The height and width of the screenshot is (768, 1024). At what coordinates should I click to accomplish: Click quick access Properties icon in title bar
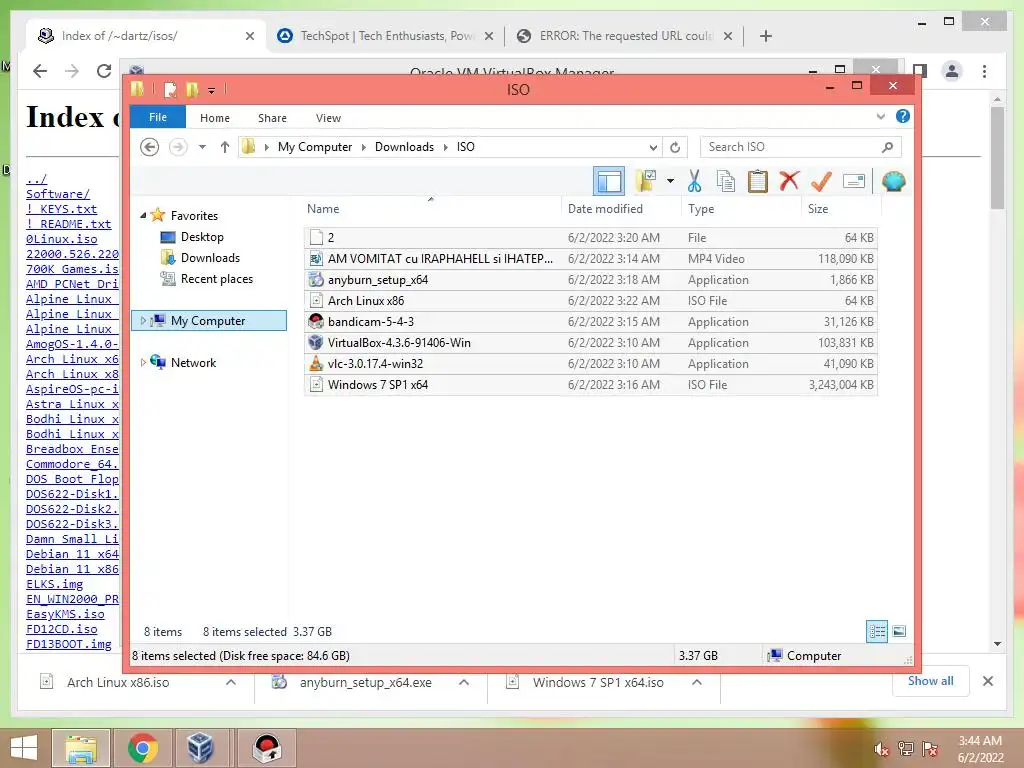(x=170, y=89)
